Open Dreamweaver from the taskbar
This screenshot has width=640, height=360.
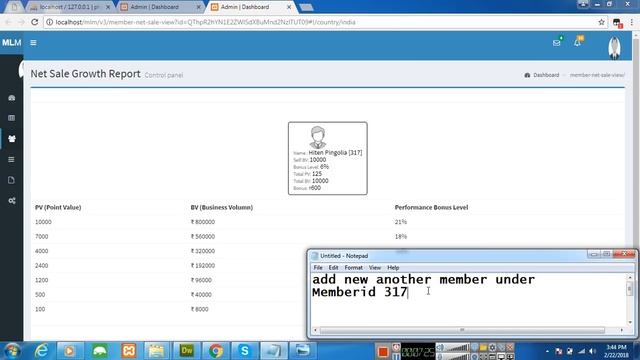click(x=187, y=351)
